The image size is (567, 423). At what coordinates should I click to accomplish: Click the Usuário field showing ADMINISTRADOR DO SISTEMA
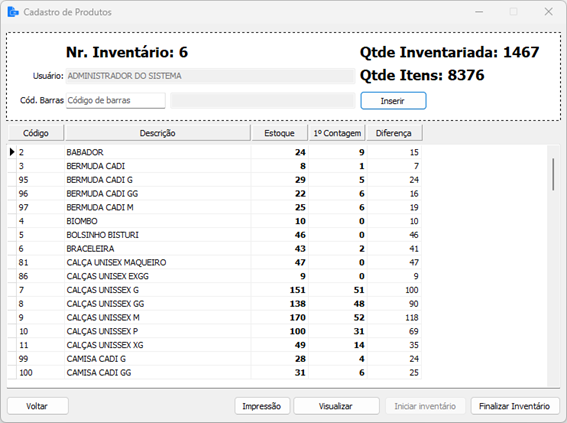click(210, 76)
